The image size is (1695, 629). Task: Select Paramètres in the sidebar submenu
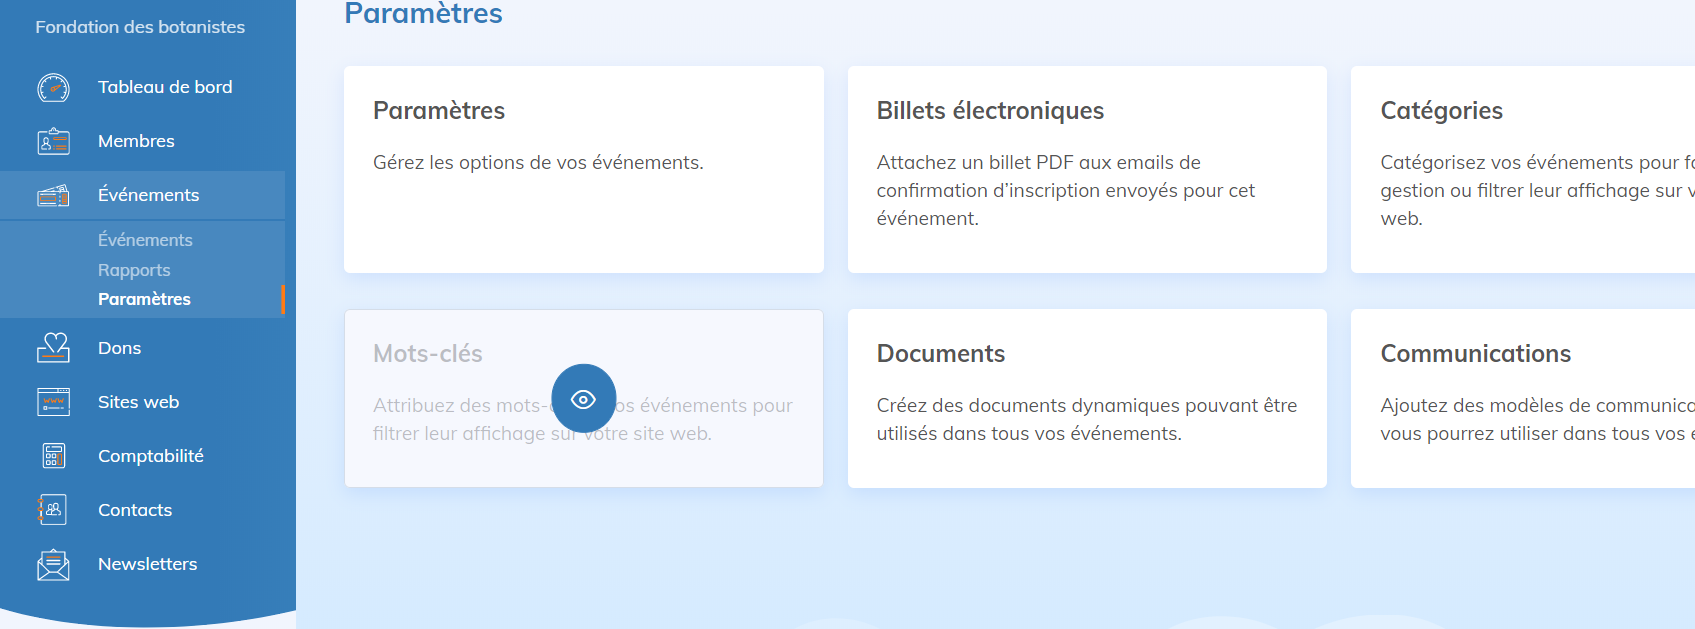[144, 299]
